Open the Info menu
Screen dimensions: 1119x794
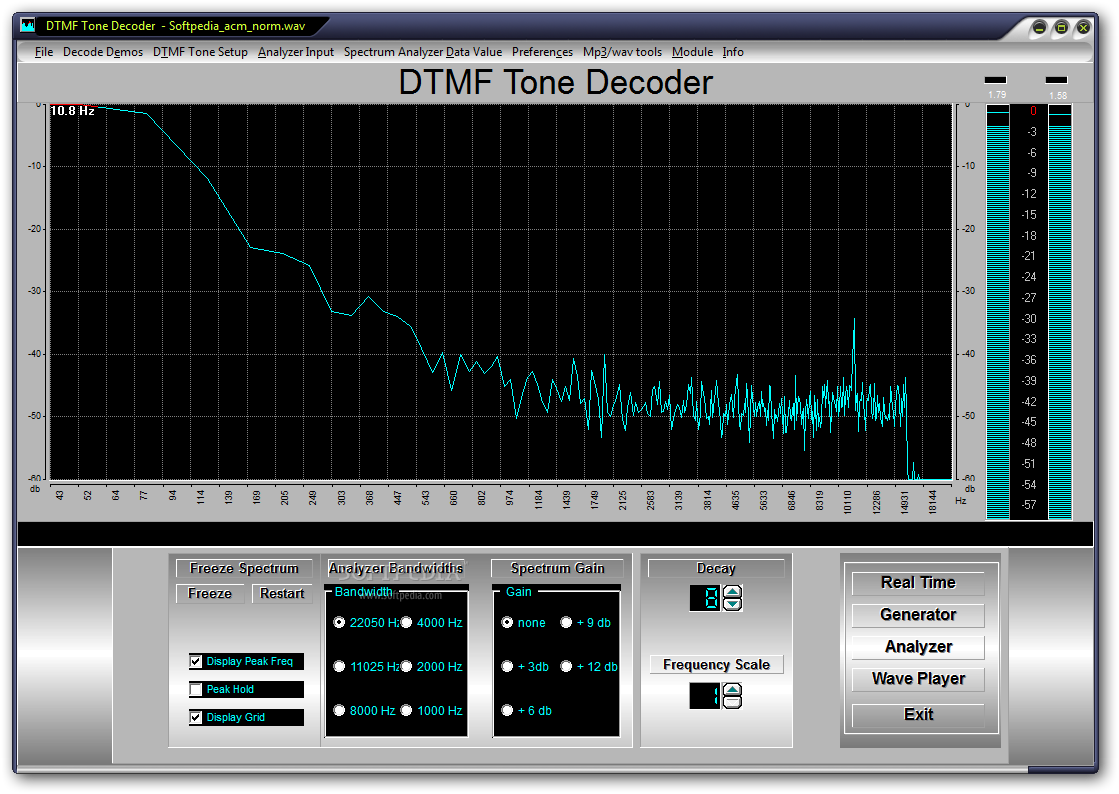(733, 52)
